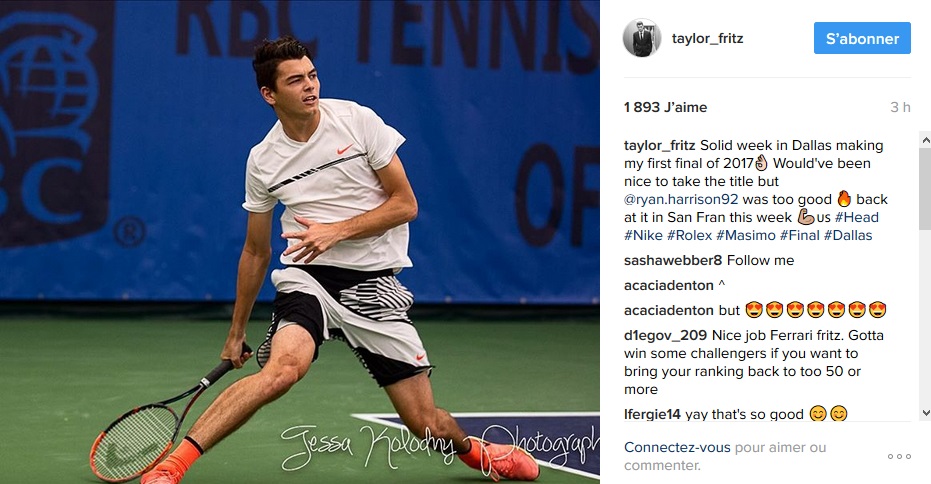Click the comments scrollbar thumb
Image resolution: width=931 pixels, height=484 pixels.
[x=925, y=189]
